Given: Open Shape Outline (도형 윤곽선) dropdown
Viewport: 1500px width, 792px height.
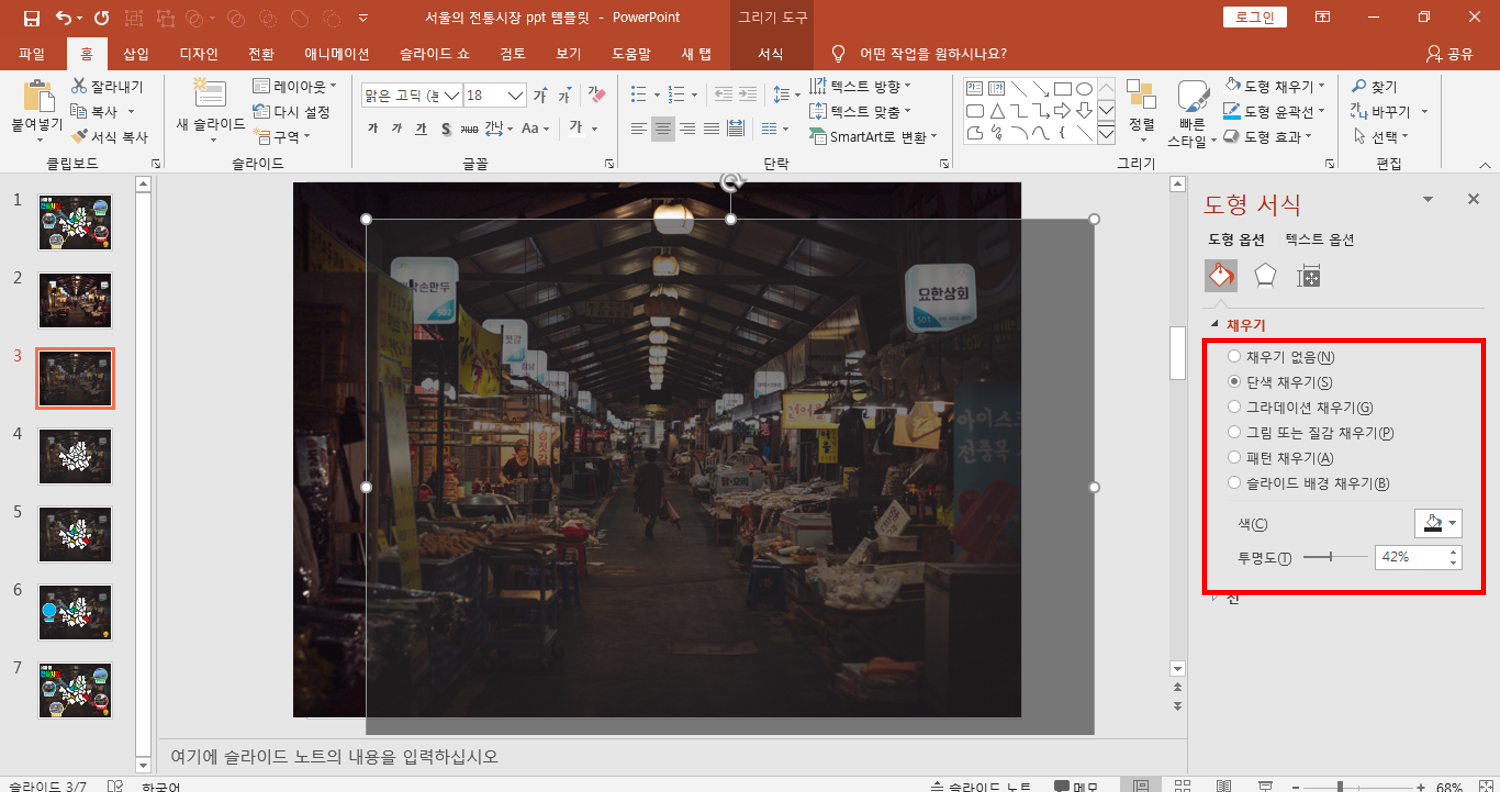Looking at the screenshot, I should pyautogui.click(x=1274, y=112).
